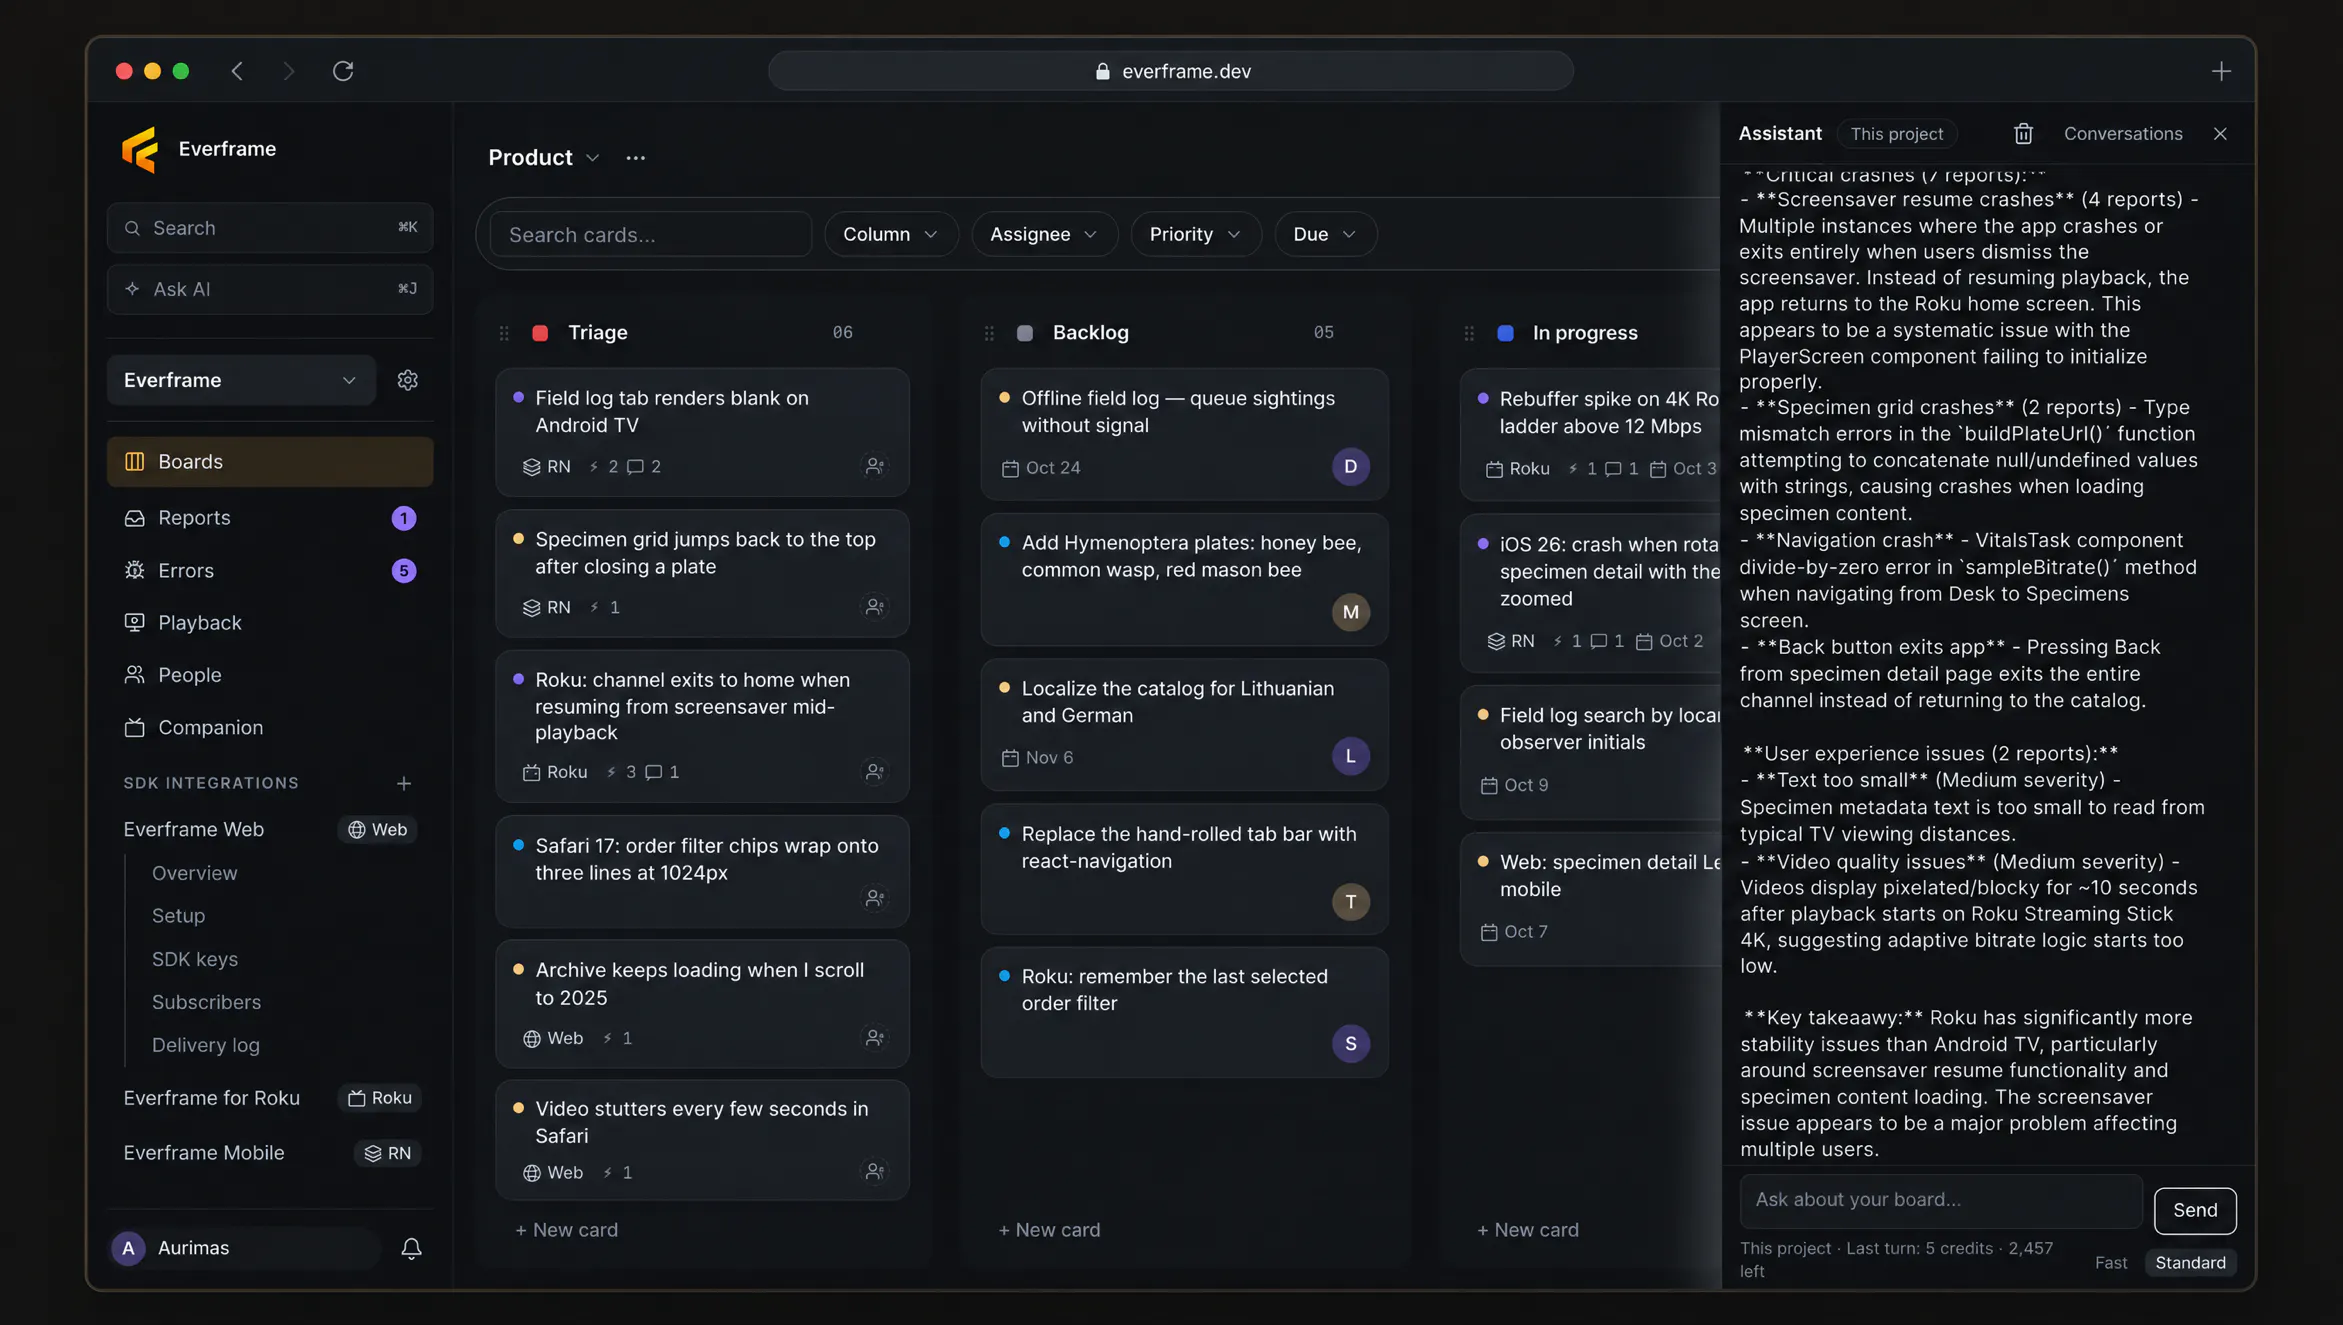Select People in the sidebar

coord(270,675)
